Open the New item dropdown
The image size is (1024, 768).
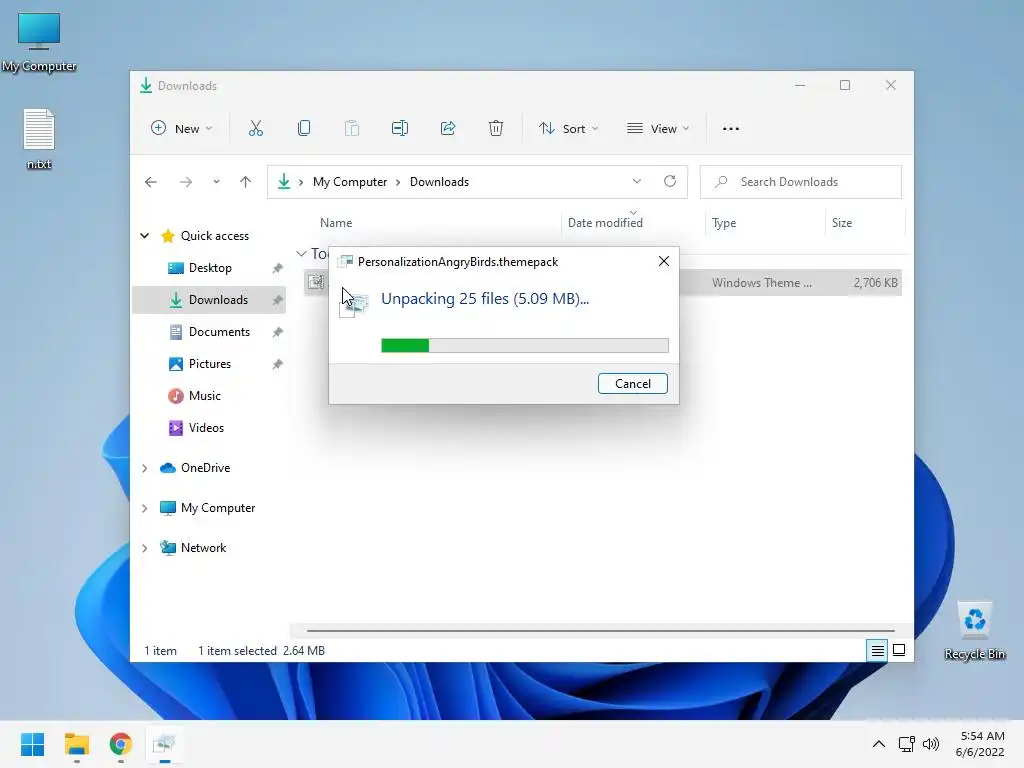pyautogui.click(x=182, y=129)
